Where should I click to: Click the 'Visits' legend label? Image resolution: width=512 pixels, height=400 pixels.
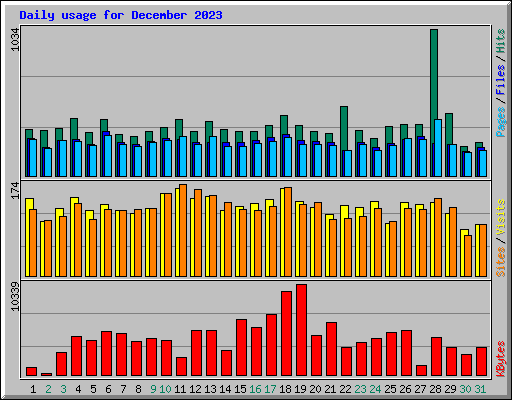[x=501, y=217]
